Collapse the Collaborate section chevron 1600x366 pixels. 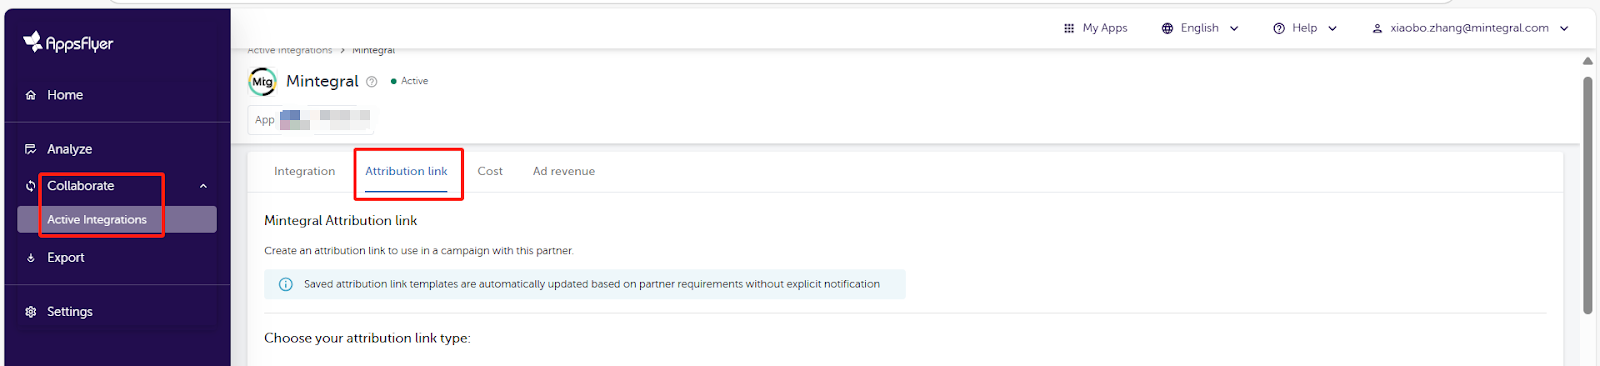point(203,186)
